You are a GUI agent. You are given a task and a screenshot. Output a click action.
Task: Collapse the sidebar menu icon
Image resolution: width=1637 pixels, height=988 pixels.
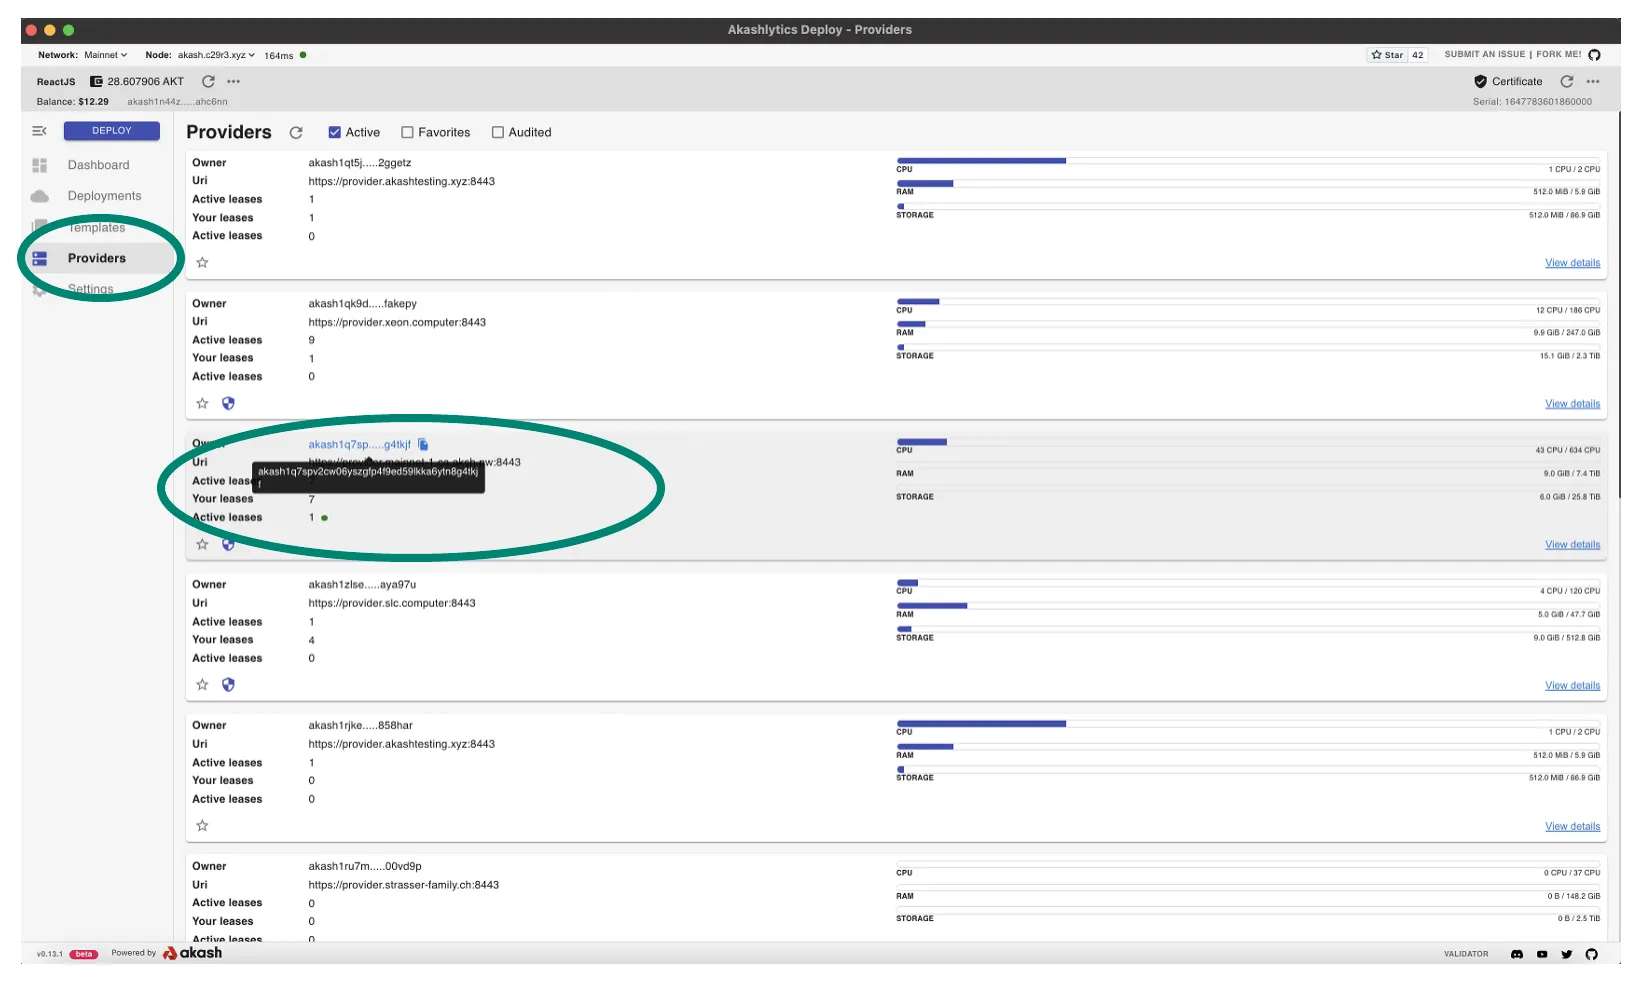pyautogui.click(x=39, y=131)
